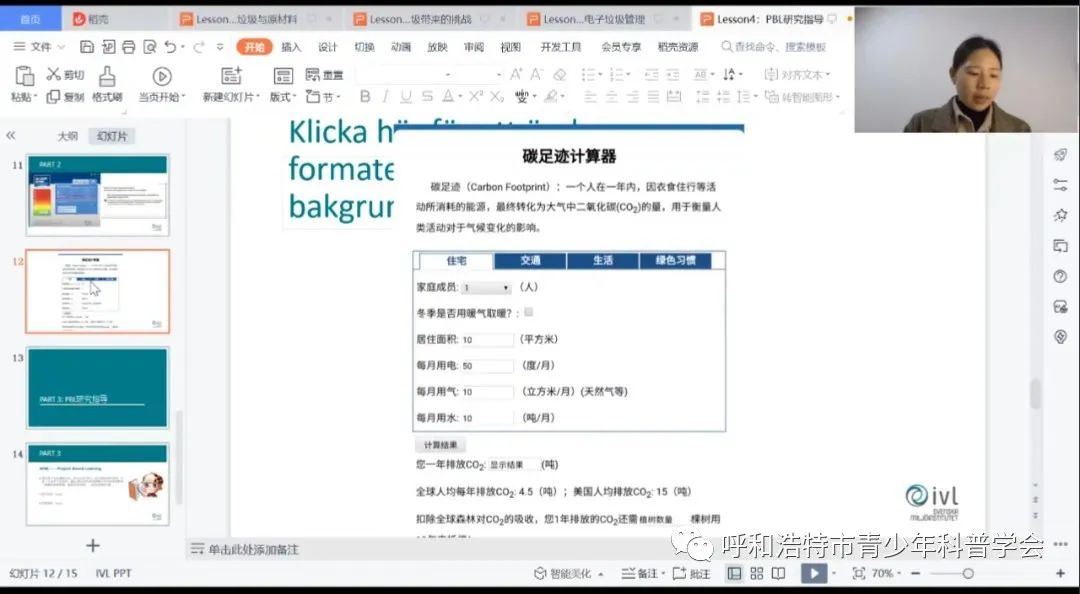Switch to the 交通 calculator tab
This screenshot has width=1080, height=594.
[530, 261]
